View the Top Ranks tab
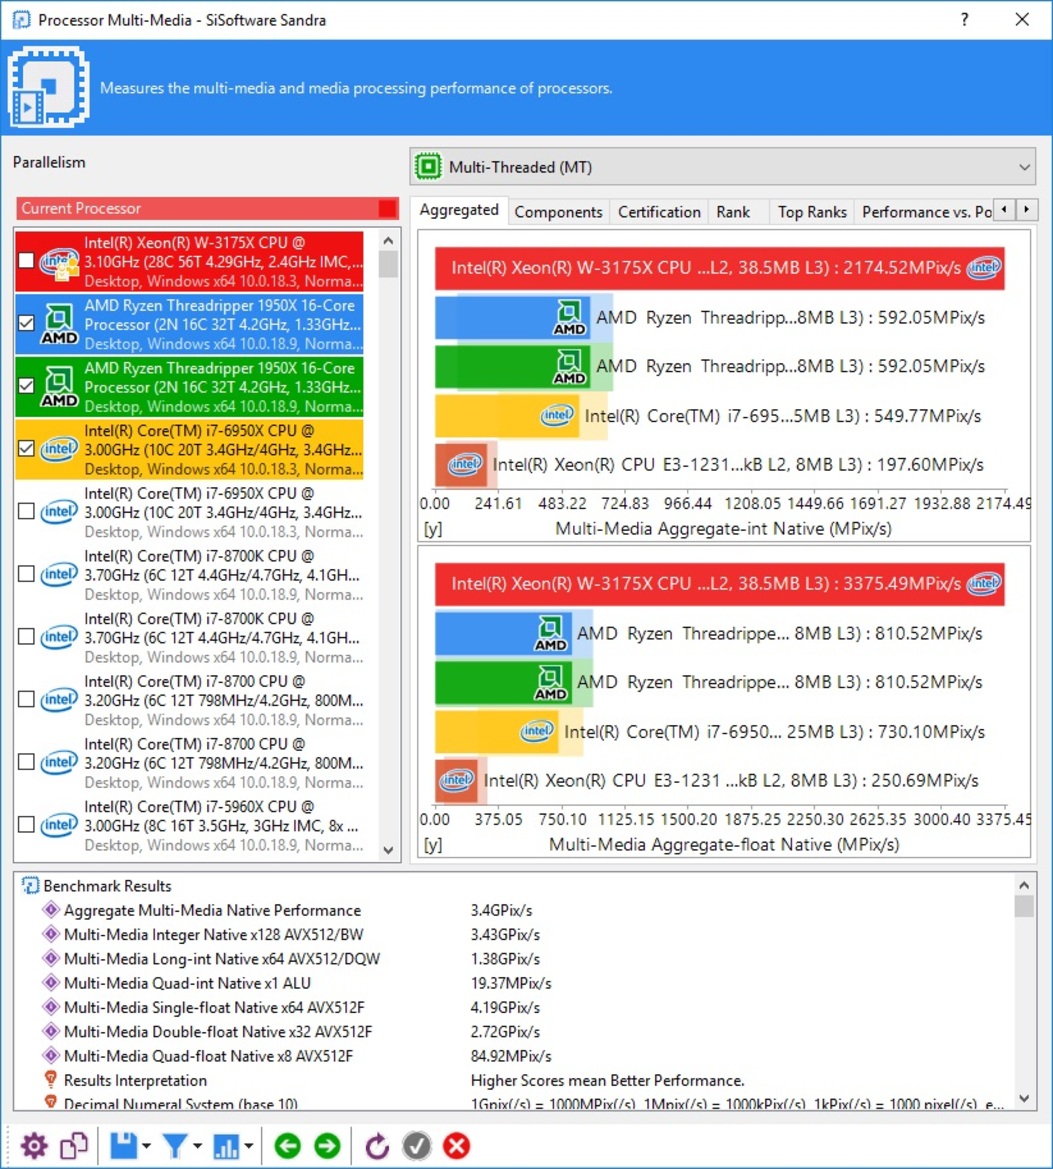The height and width of the screenshot is (1169, 1053). (x=812, y=212)
